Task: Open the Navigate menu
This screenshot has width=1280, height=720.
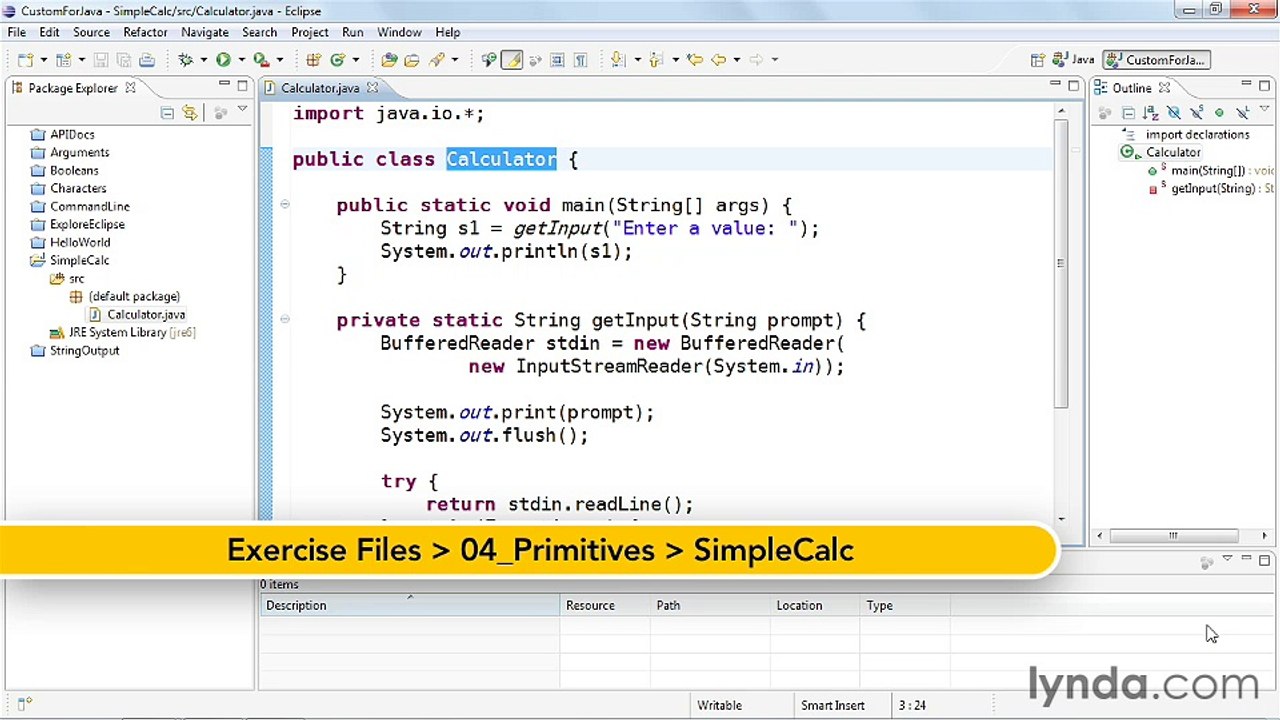Action: (x=205, y=32)
